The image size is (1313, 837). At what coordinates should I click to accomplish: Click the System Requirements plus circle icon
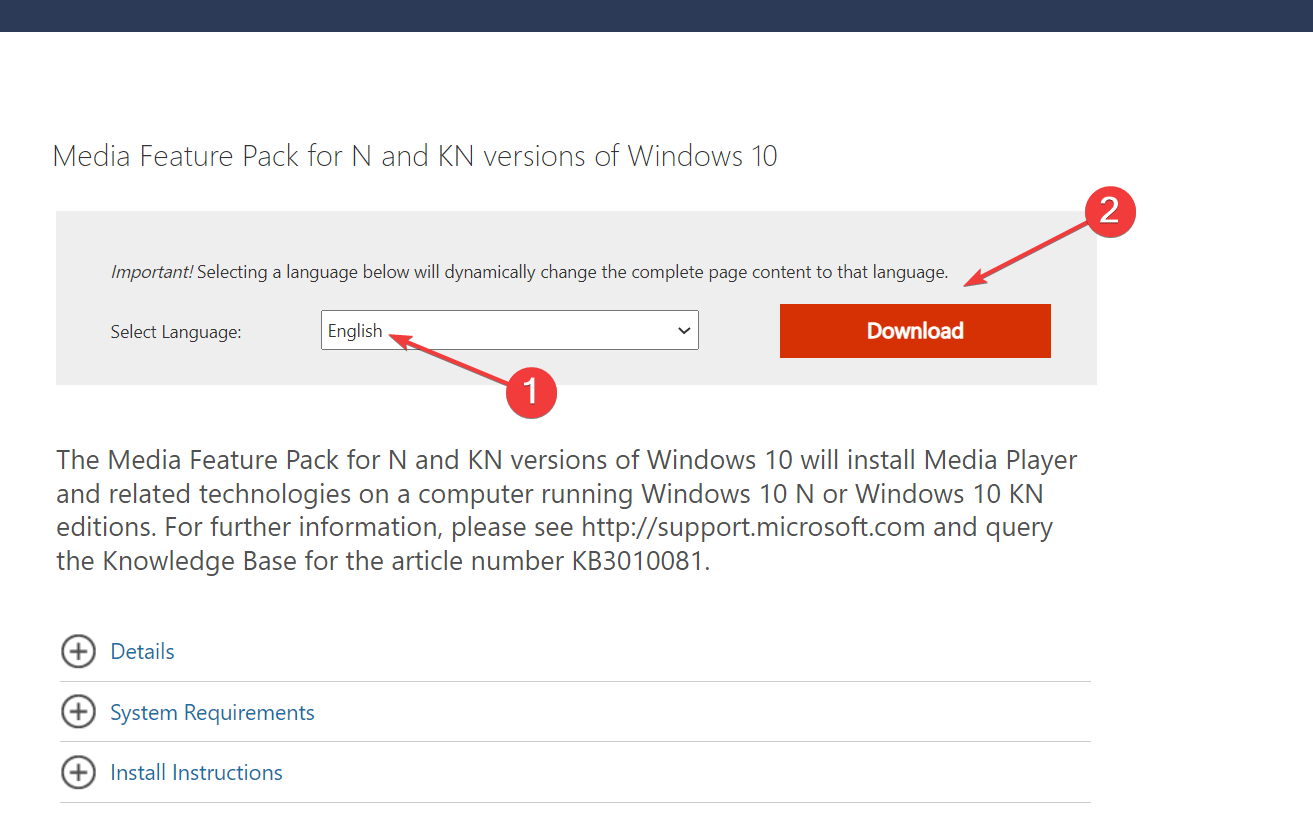coord(78,712)
